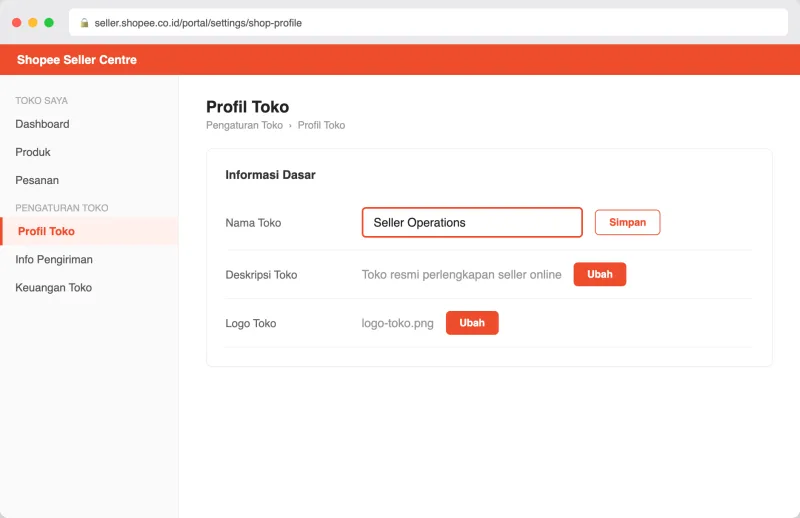Image resolution: width=800 pixels, height=518 pixels.
Task: Select Profil Toko sidebar item
Action: pyautogui.click(x=89, y=231)
